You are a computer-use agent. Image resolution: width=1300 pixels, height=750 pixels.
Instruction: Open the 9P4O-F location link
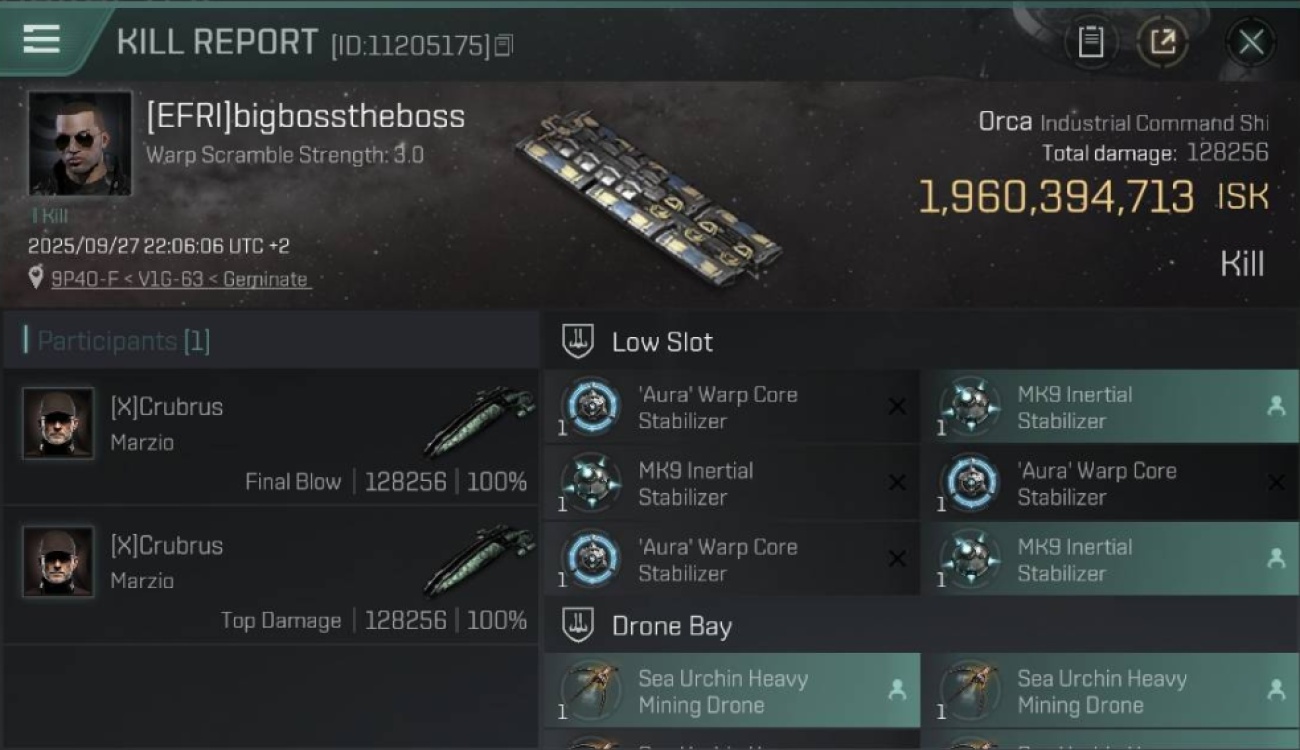(x=181, y=279)
